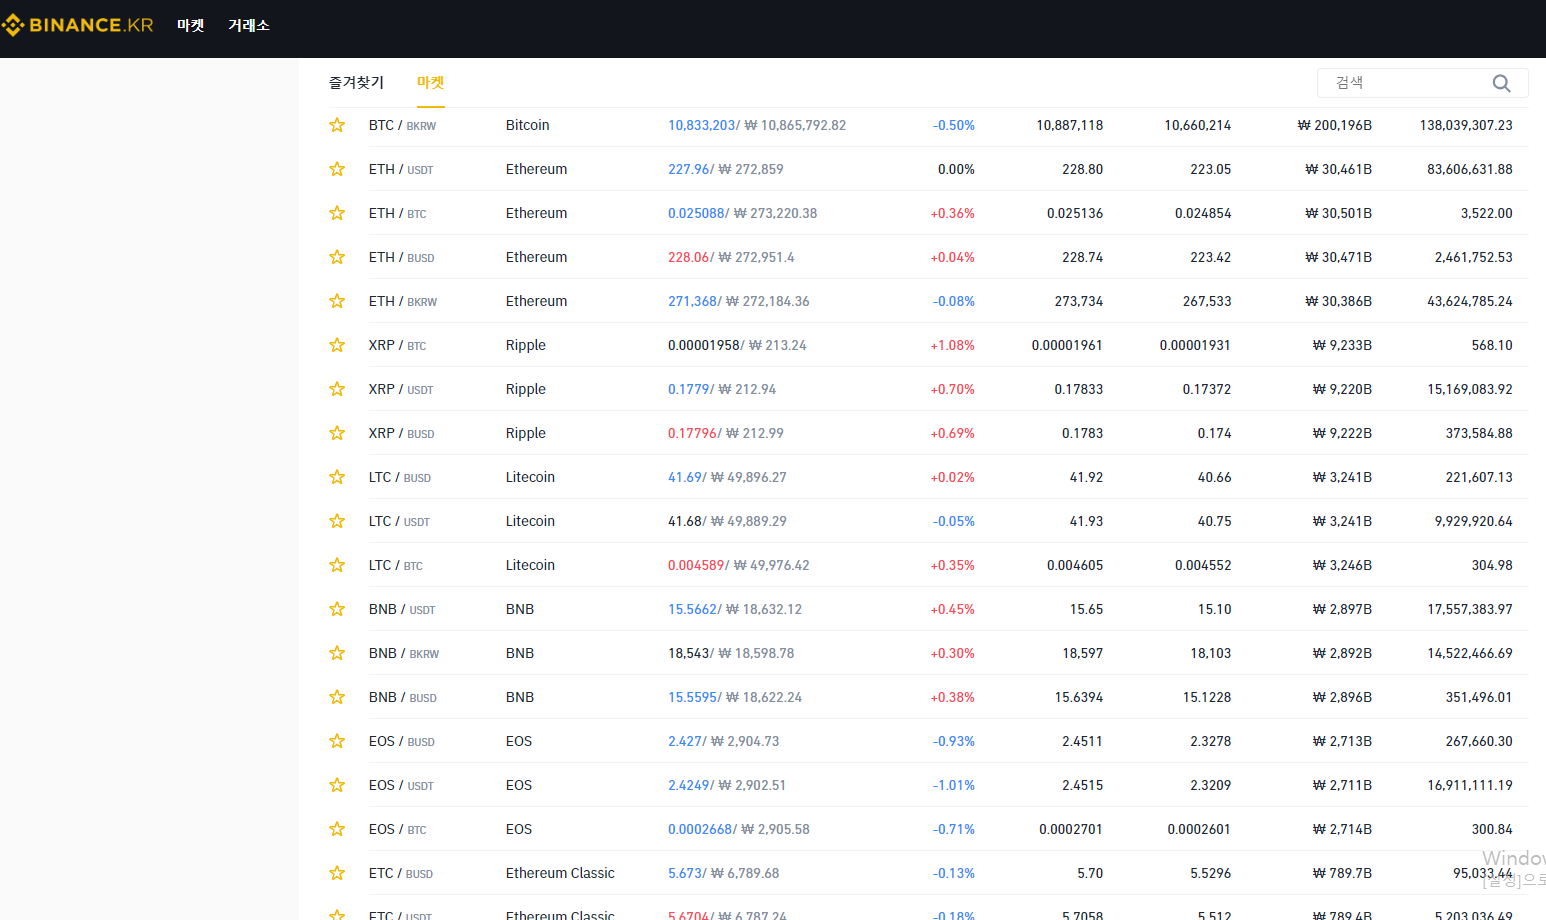Click the BNB / USDT star icon
The image size is (1546, 920).
point(337,609)
